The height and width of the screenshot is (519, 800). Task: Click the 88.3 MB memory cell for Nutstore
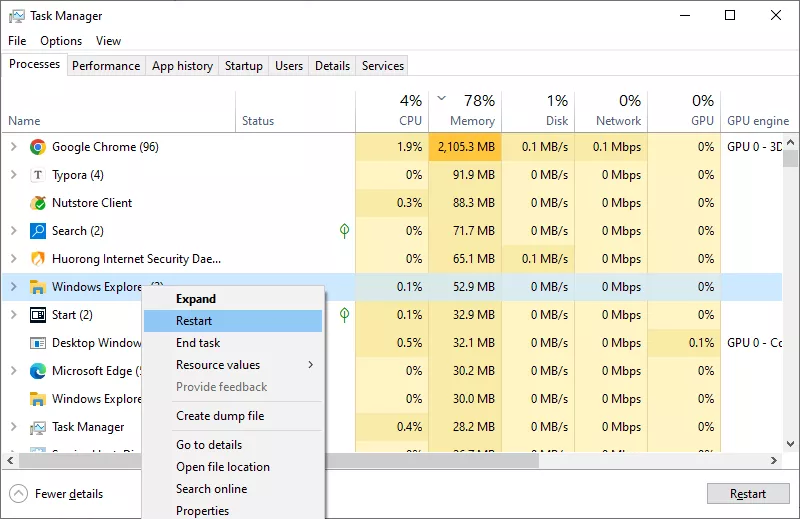(465, 203)
